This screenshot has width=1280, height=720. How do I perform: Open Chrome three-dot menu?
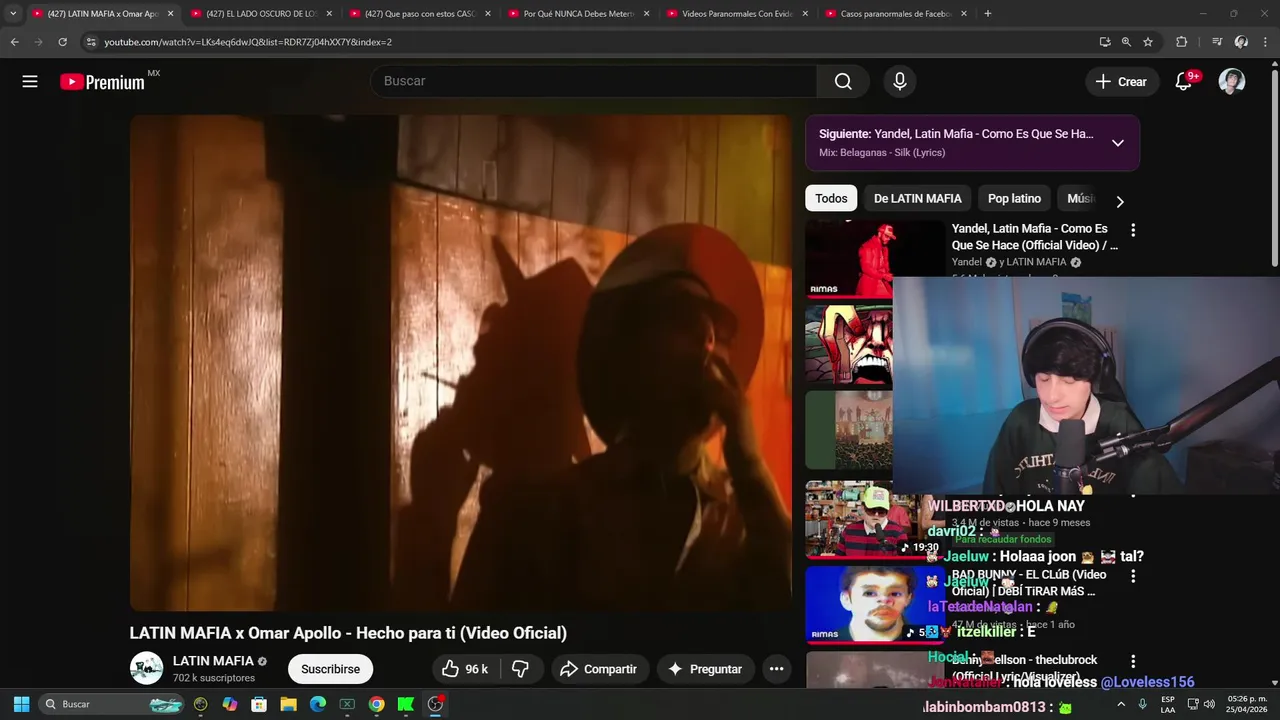1266,42
